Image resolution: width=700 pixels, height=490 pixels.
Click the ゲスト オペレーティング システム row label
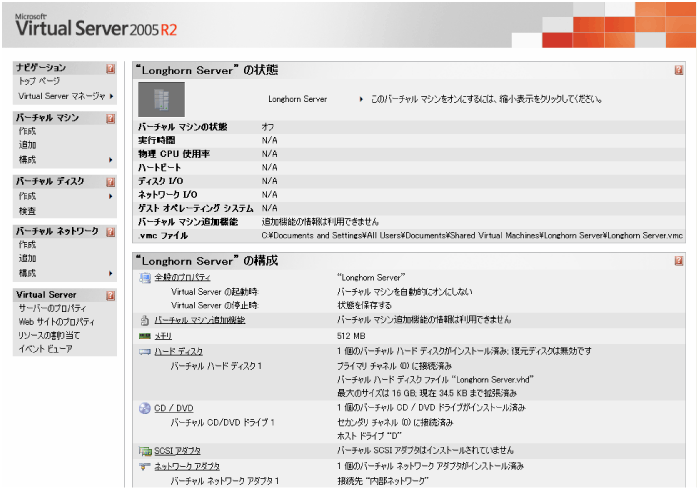click(196, 208)
